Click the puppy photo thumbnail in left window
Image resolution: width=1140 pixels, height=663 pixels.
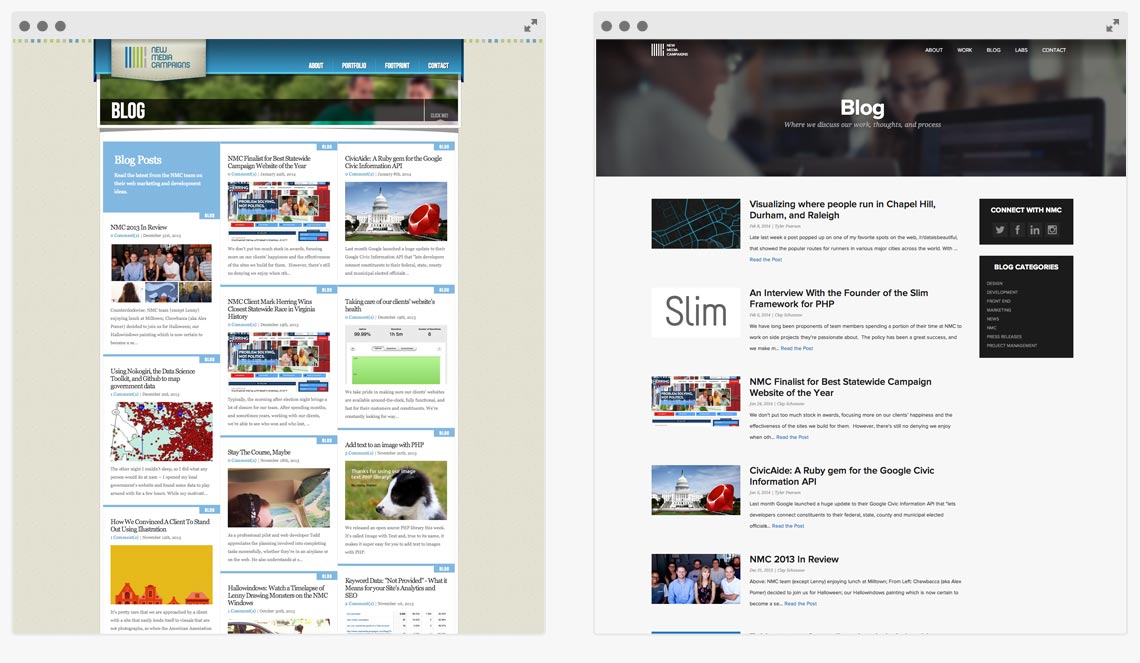[396, 490]
